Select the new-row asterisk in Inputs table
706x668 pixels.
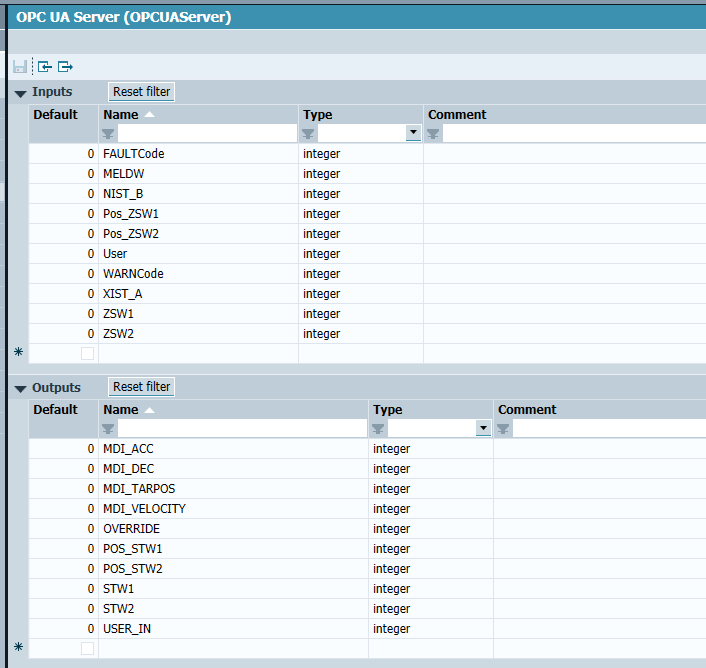tap(18, 352)
